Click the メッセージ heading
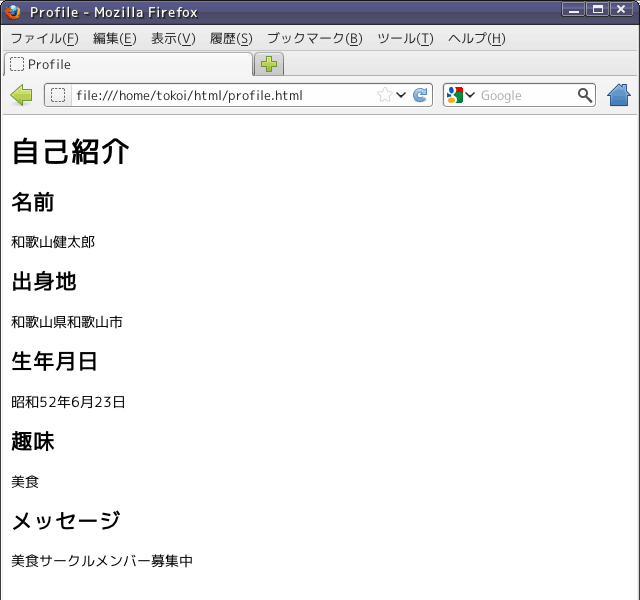 point(66,521)
